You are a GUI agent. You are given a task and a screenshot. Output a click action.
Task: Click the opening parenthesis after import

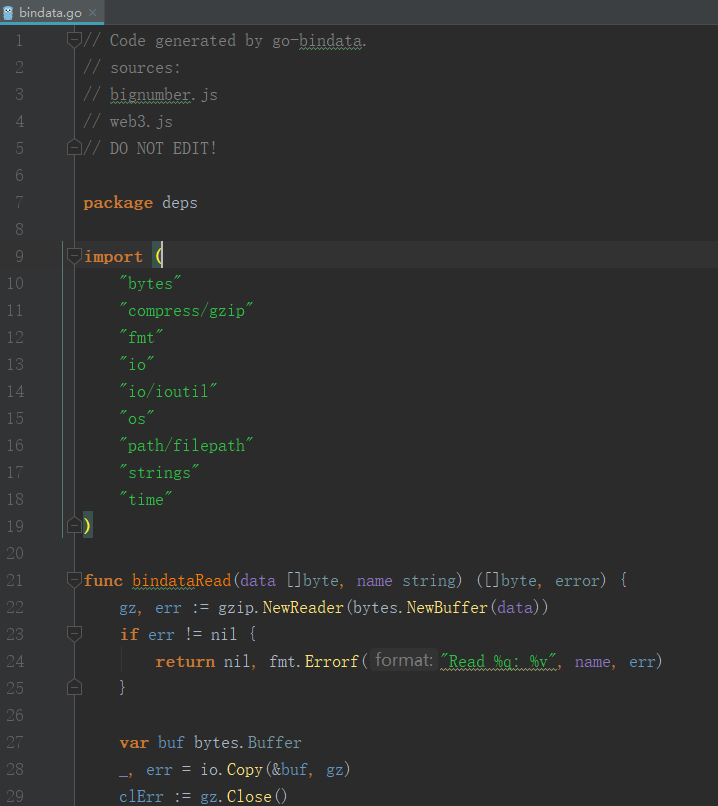pyautogui.click(x=159, y=257)
